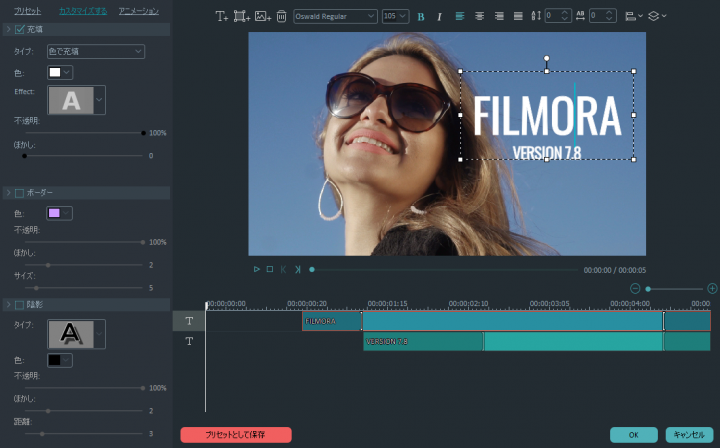Switch to the プリセット tab
Image resolution: width=720 pixels, height=448 pixels.
(28, 10)
